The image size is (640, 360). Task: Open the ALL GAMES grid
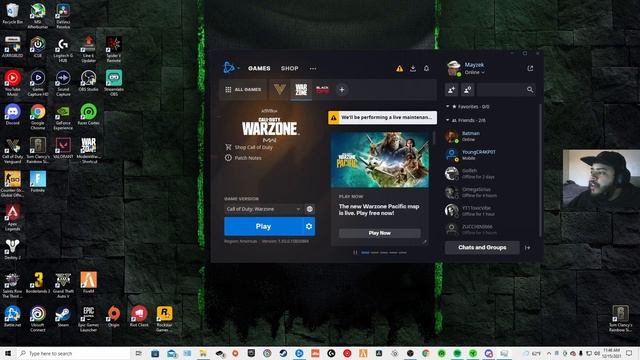click(243, 89)
